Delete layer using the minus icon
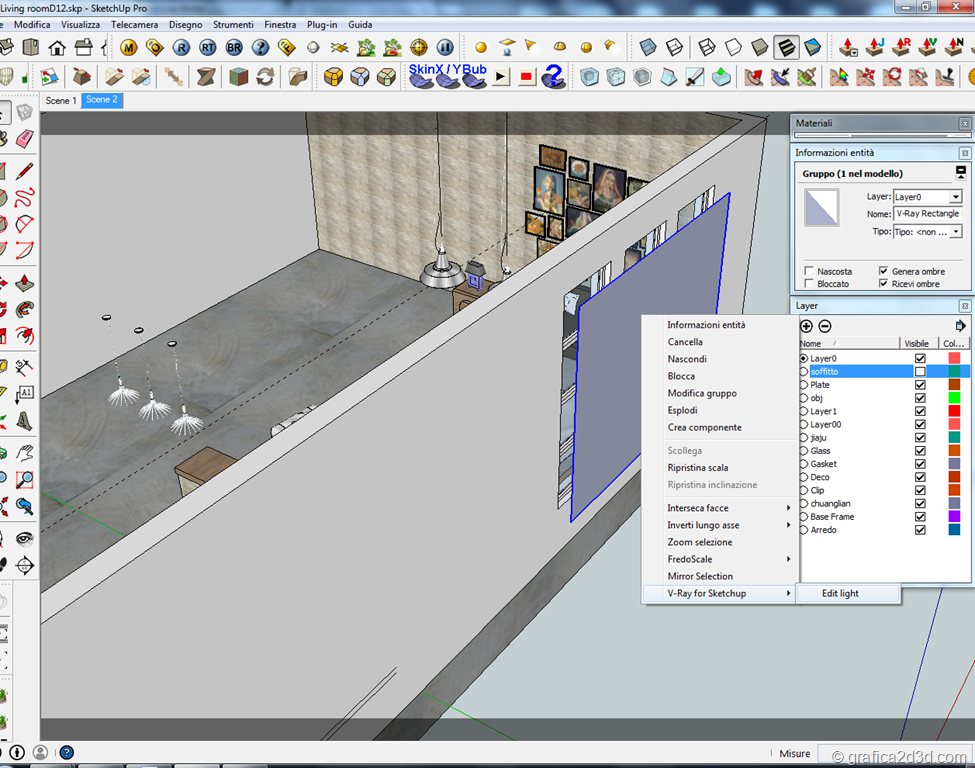The height and width of the screenshot is (768, 975). point(825,326)
